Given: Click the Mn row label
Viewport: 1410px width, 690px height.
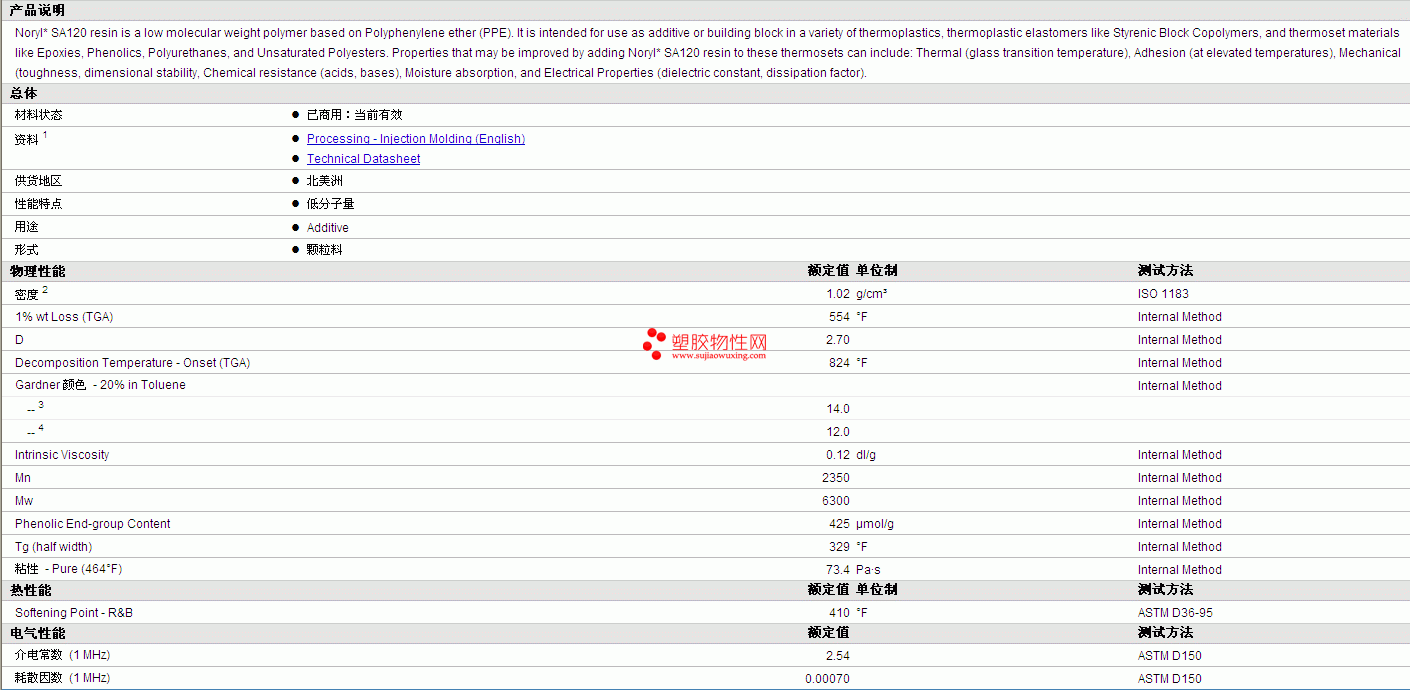Looking at the screenshot, I should tap(23, 478).
